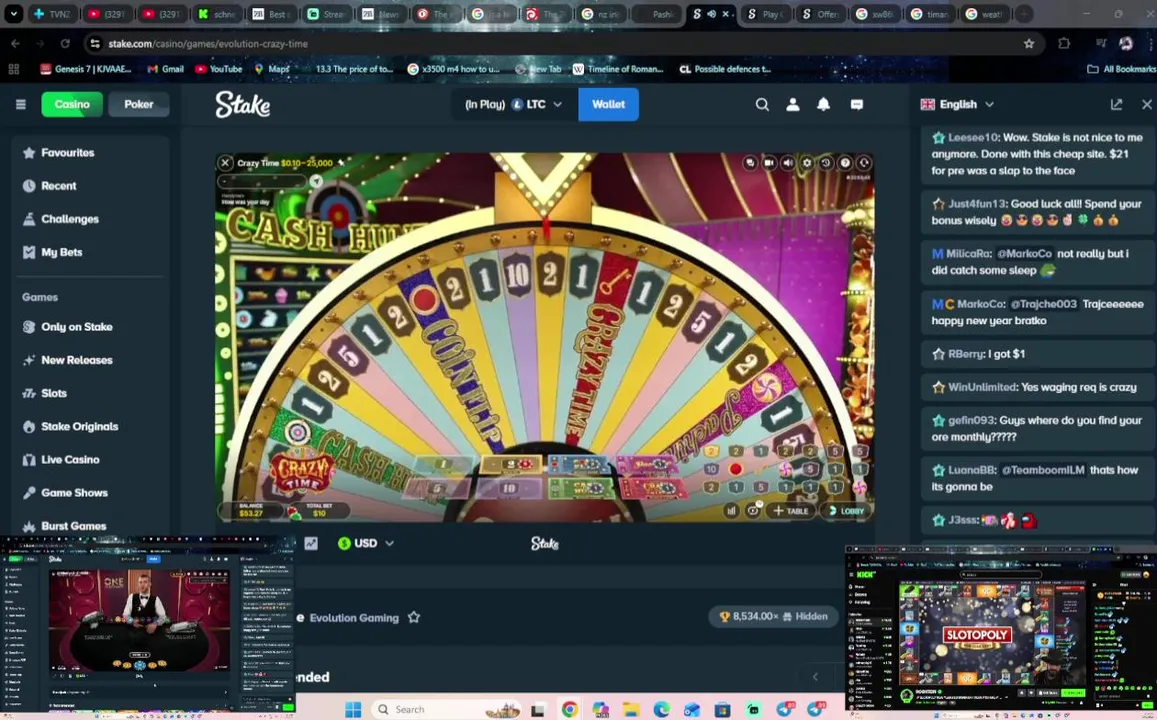Image resolution: width=1157 pixels, height=720 pixels.
Task: Open Microsoft Edge from the taskbar
Action: [x=661, y=710]
